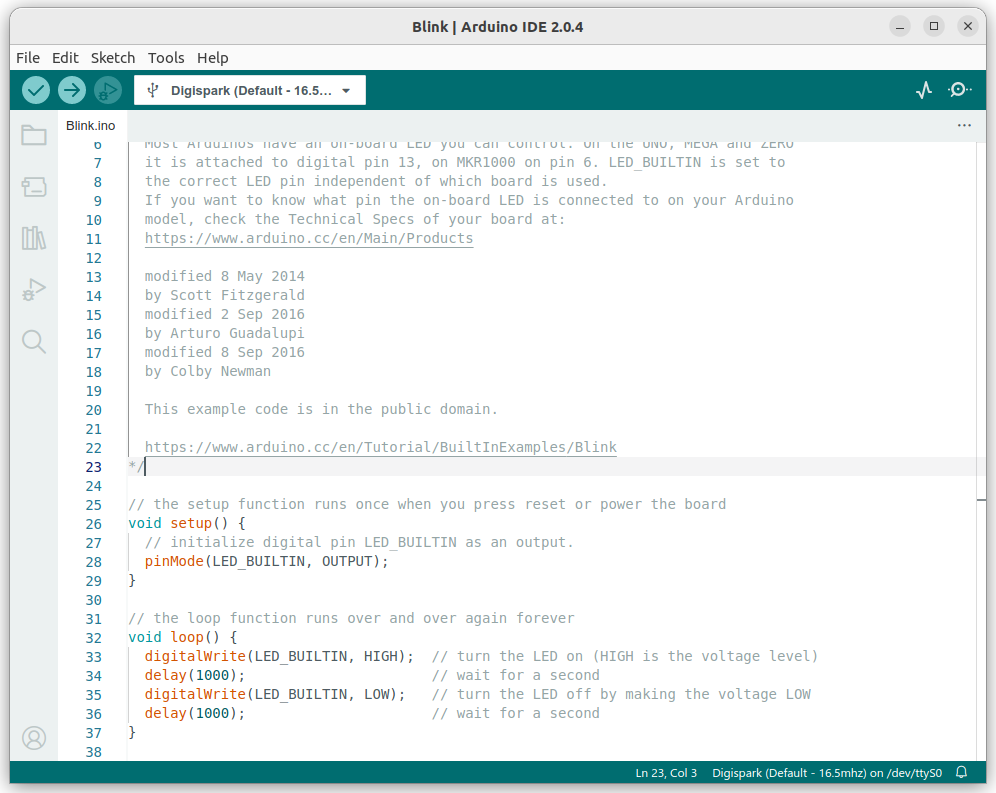996x793 pixels.
Task: Click the Verify sketch checkmark button
Action: click(x=36, y=90)
